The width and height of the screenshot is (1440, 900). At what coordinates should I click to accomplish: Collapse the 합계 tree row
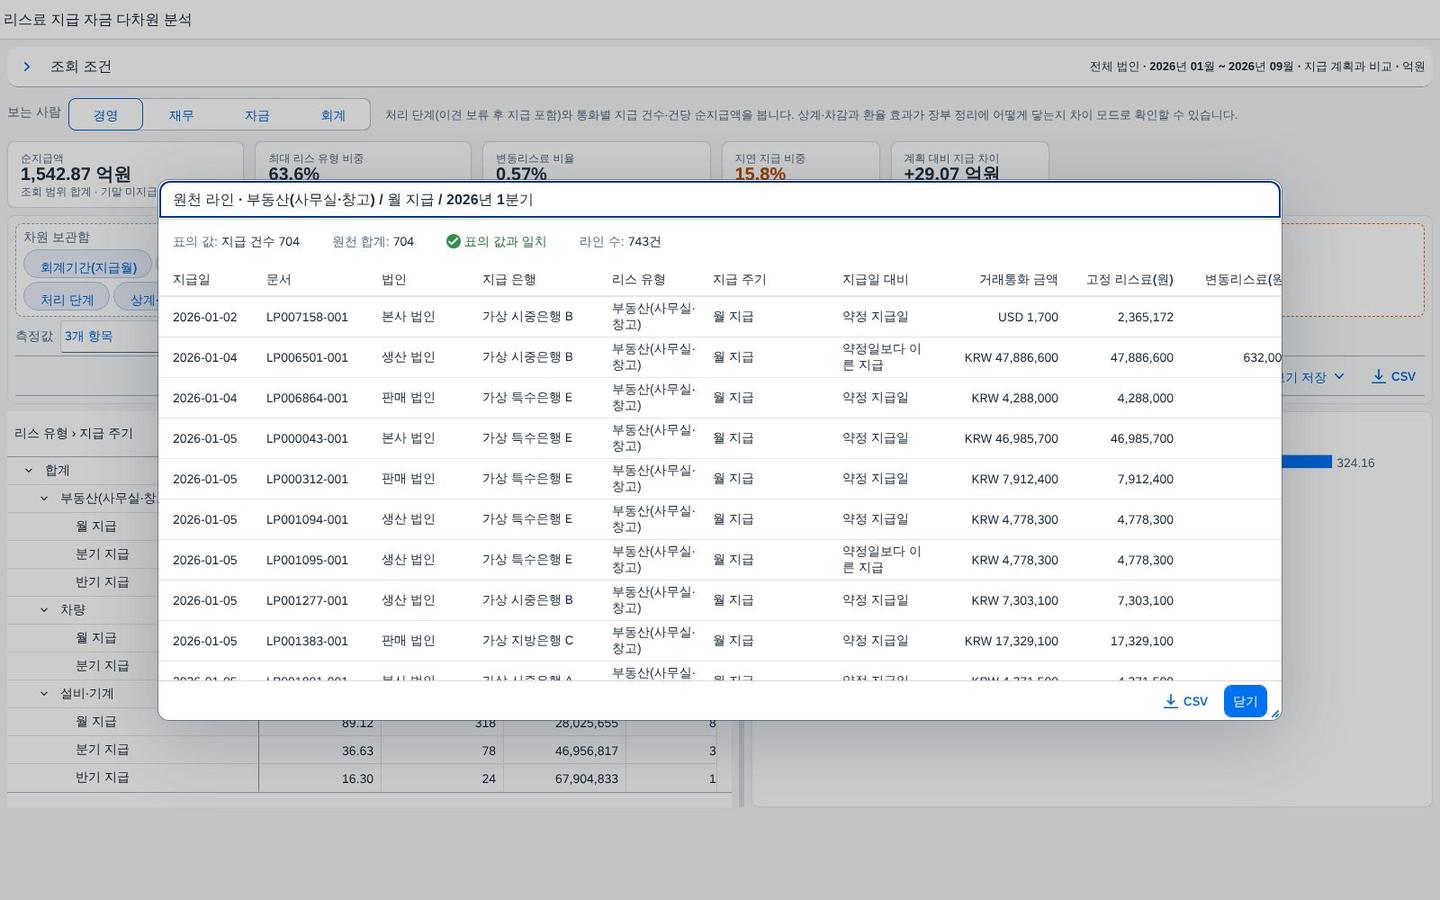(28, 470)
